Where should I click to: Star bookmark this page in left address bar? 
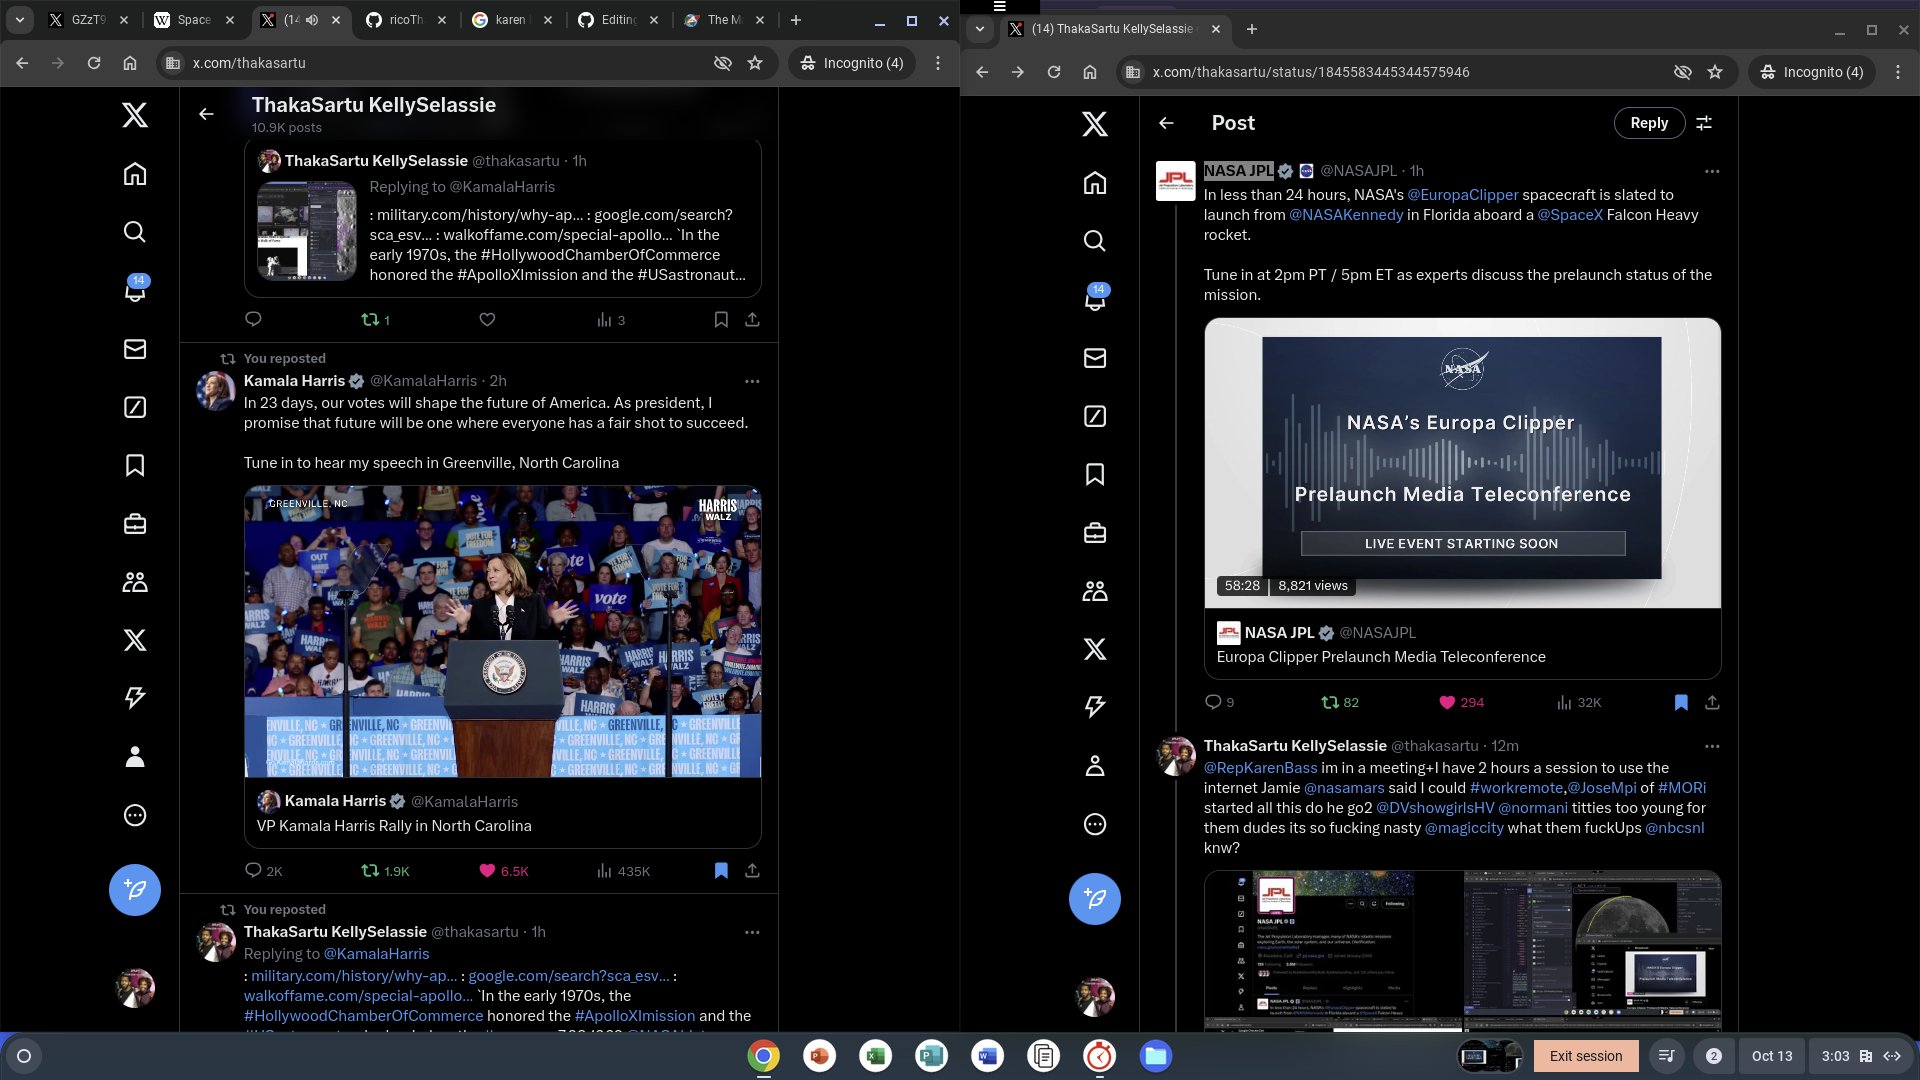[755, 63]
